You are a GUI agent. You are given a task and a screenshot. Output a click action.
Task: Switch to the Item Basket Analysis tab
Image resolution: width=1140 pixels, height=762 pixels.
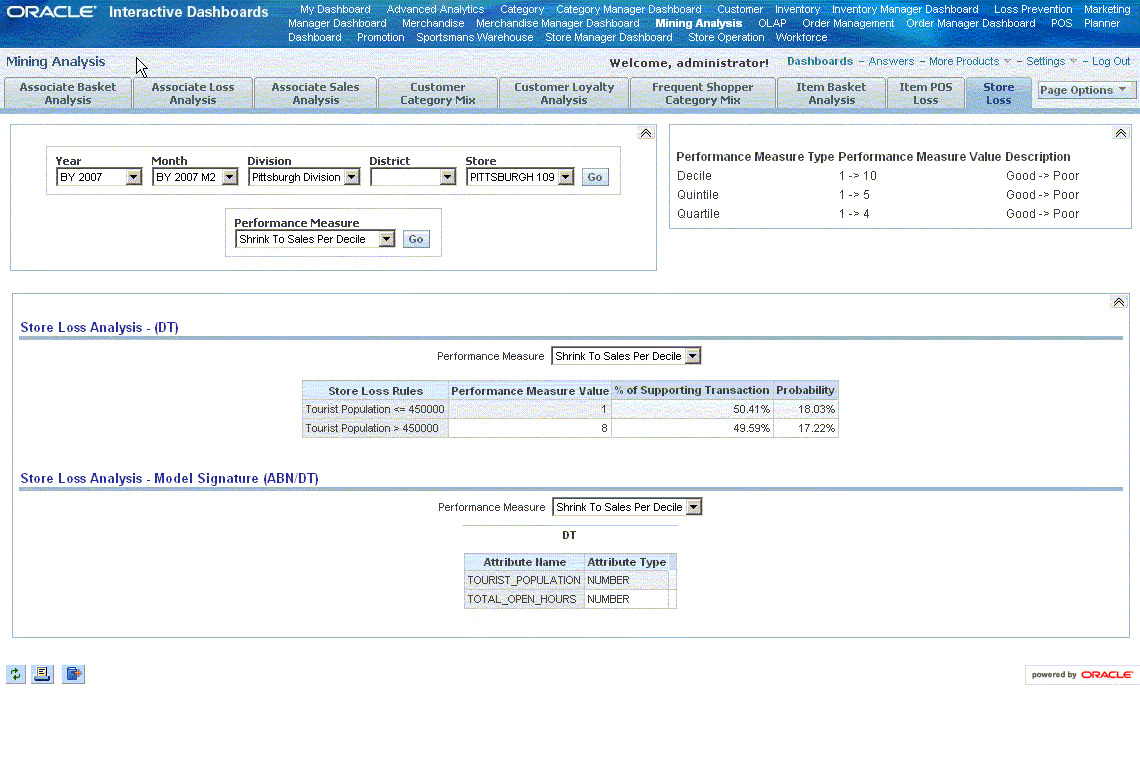[831, 93]
